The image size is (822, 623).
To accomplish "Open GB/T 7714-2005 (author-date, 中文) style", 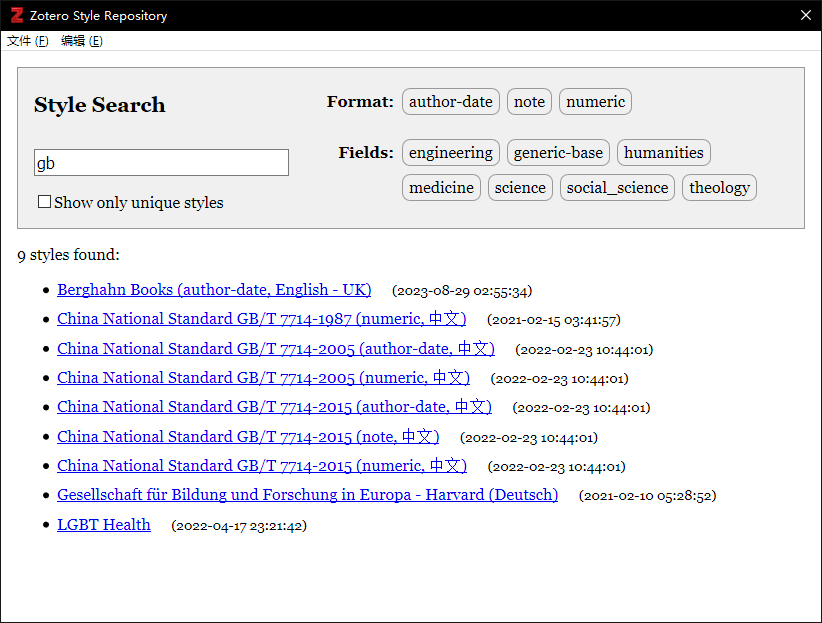I will tap(276, 349).
